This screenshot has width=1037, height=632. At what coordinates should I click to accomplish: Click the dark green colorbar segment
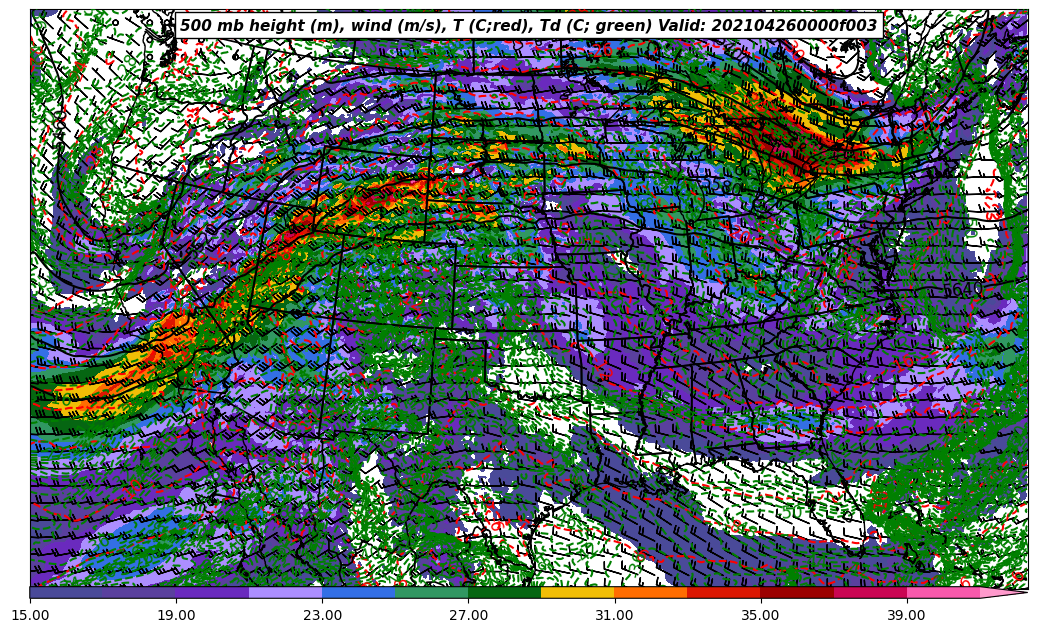504,592
